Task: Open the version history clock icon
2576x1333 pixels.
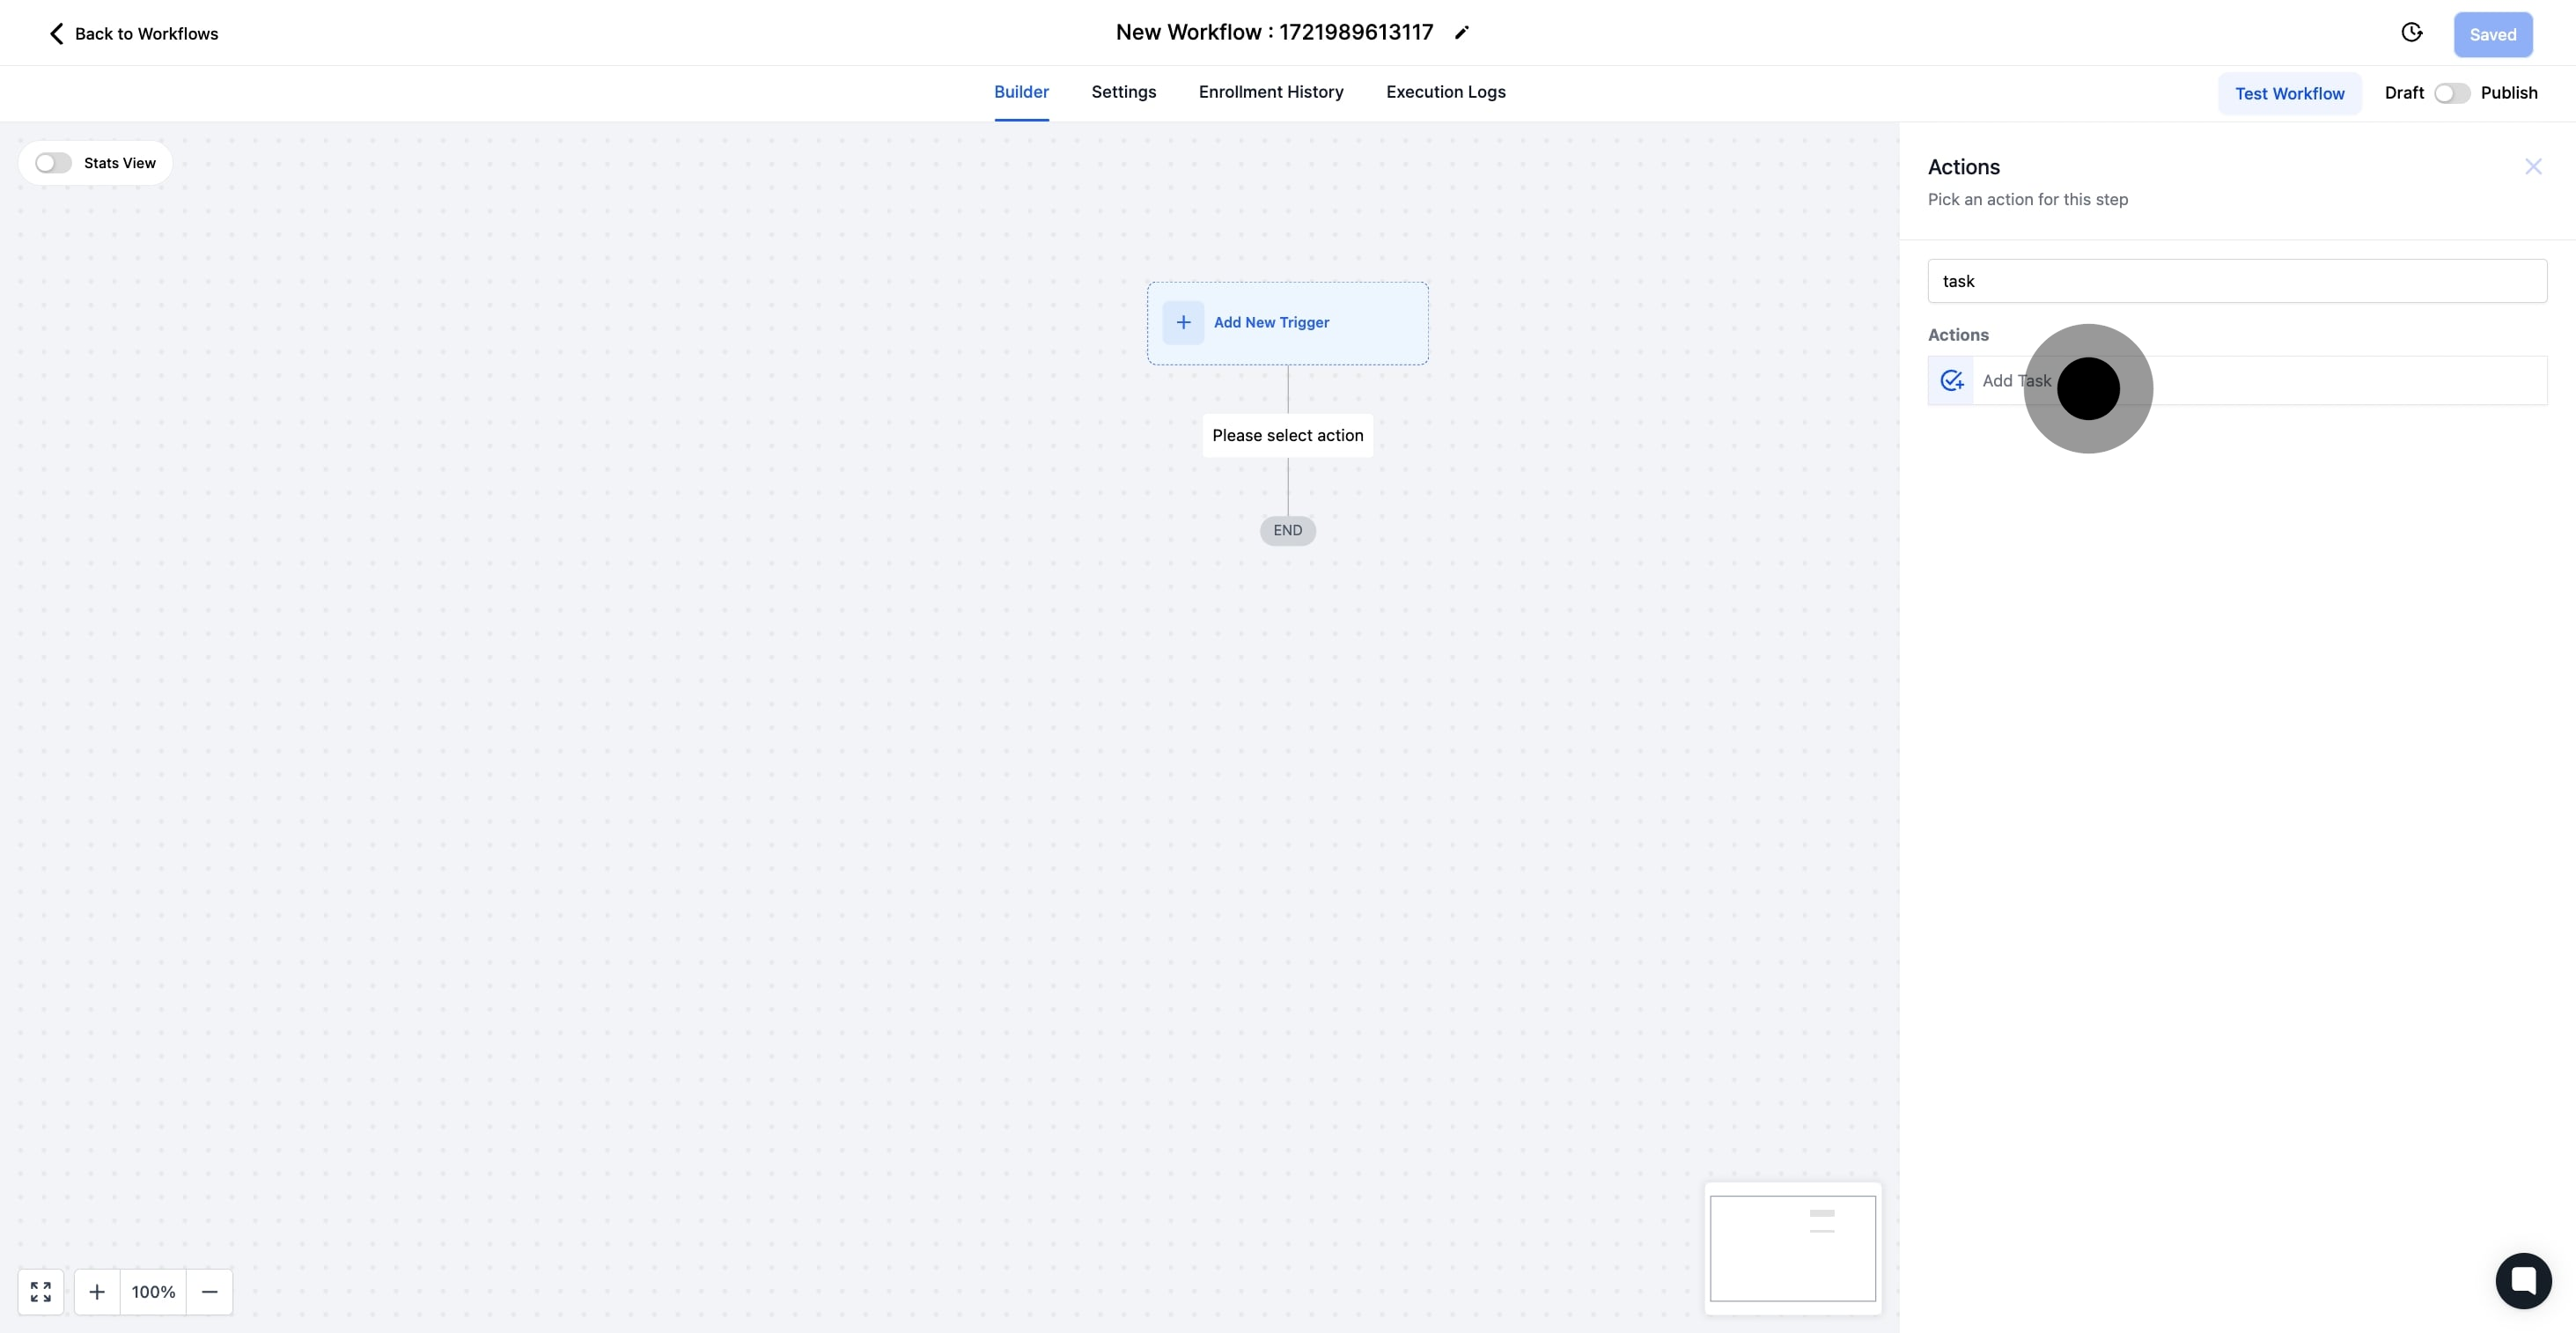Action: [x=2412, y=33]
